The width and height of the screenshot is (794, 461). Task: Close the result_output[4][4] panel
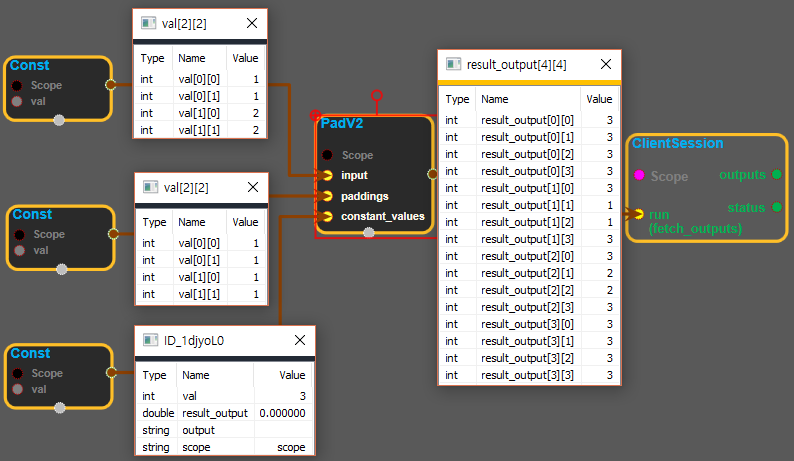click(604, 65)
